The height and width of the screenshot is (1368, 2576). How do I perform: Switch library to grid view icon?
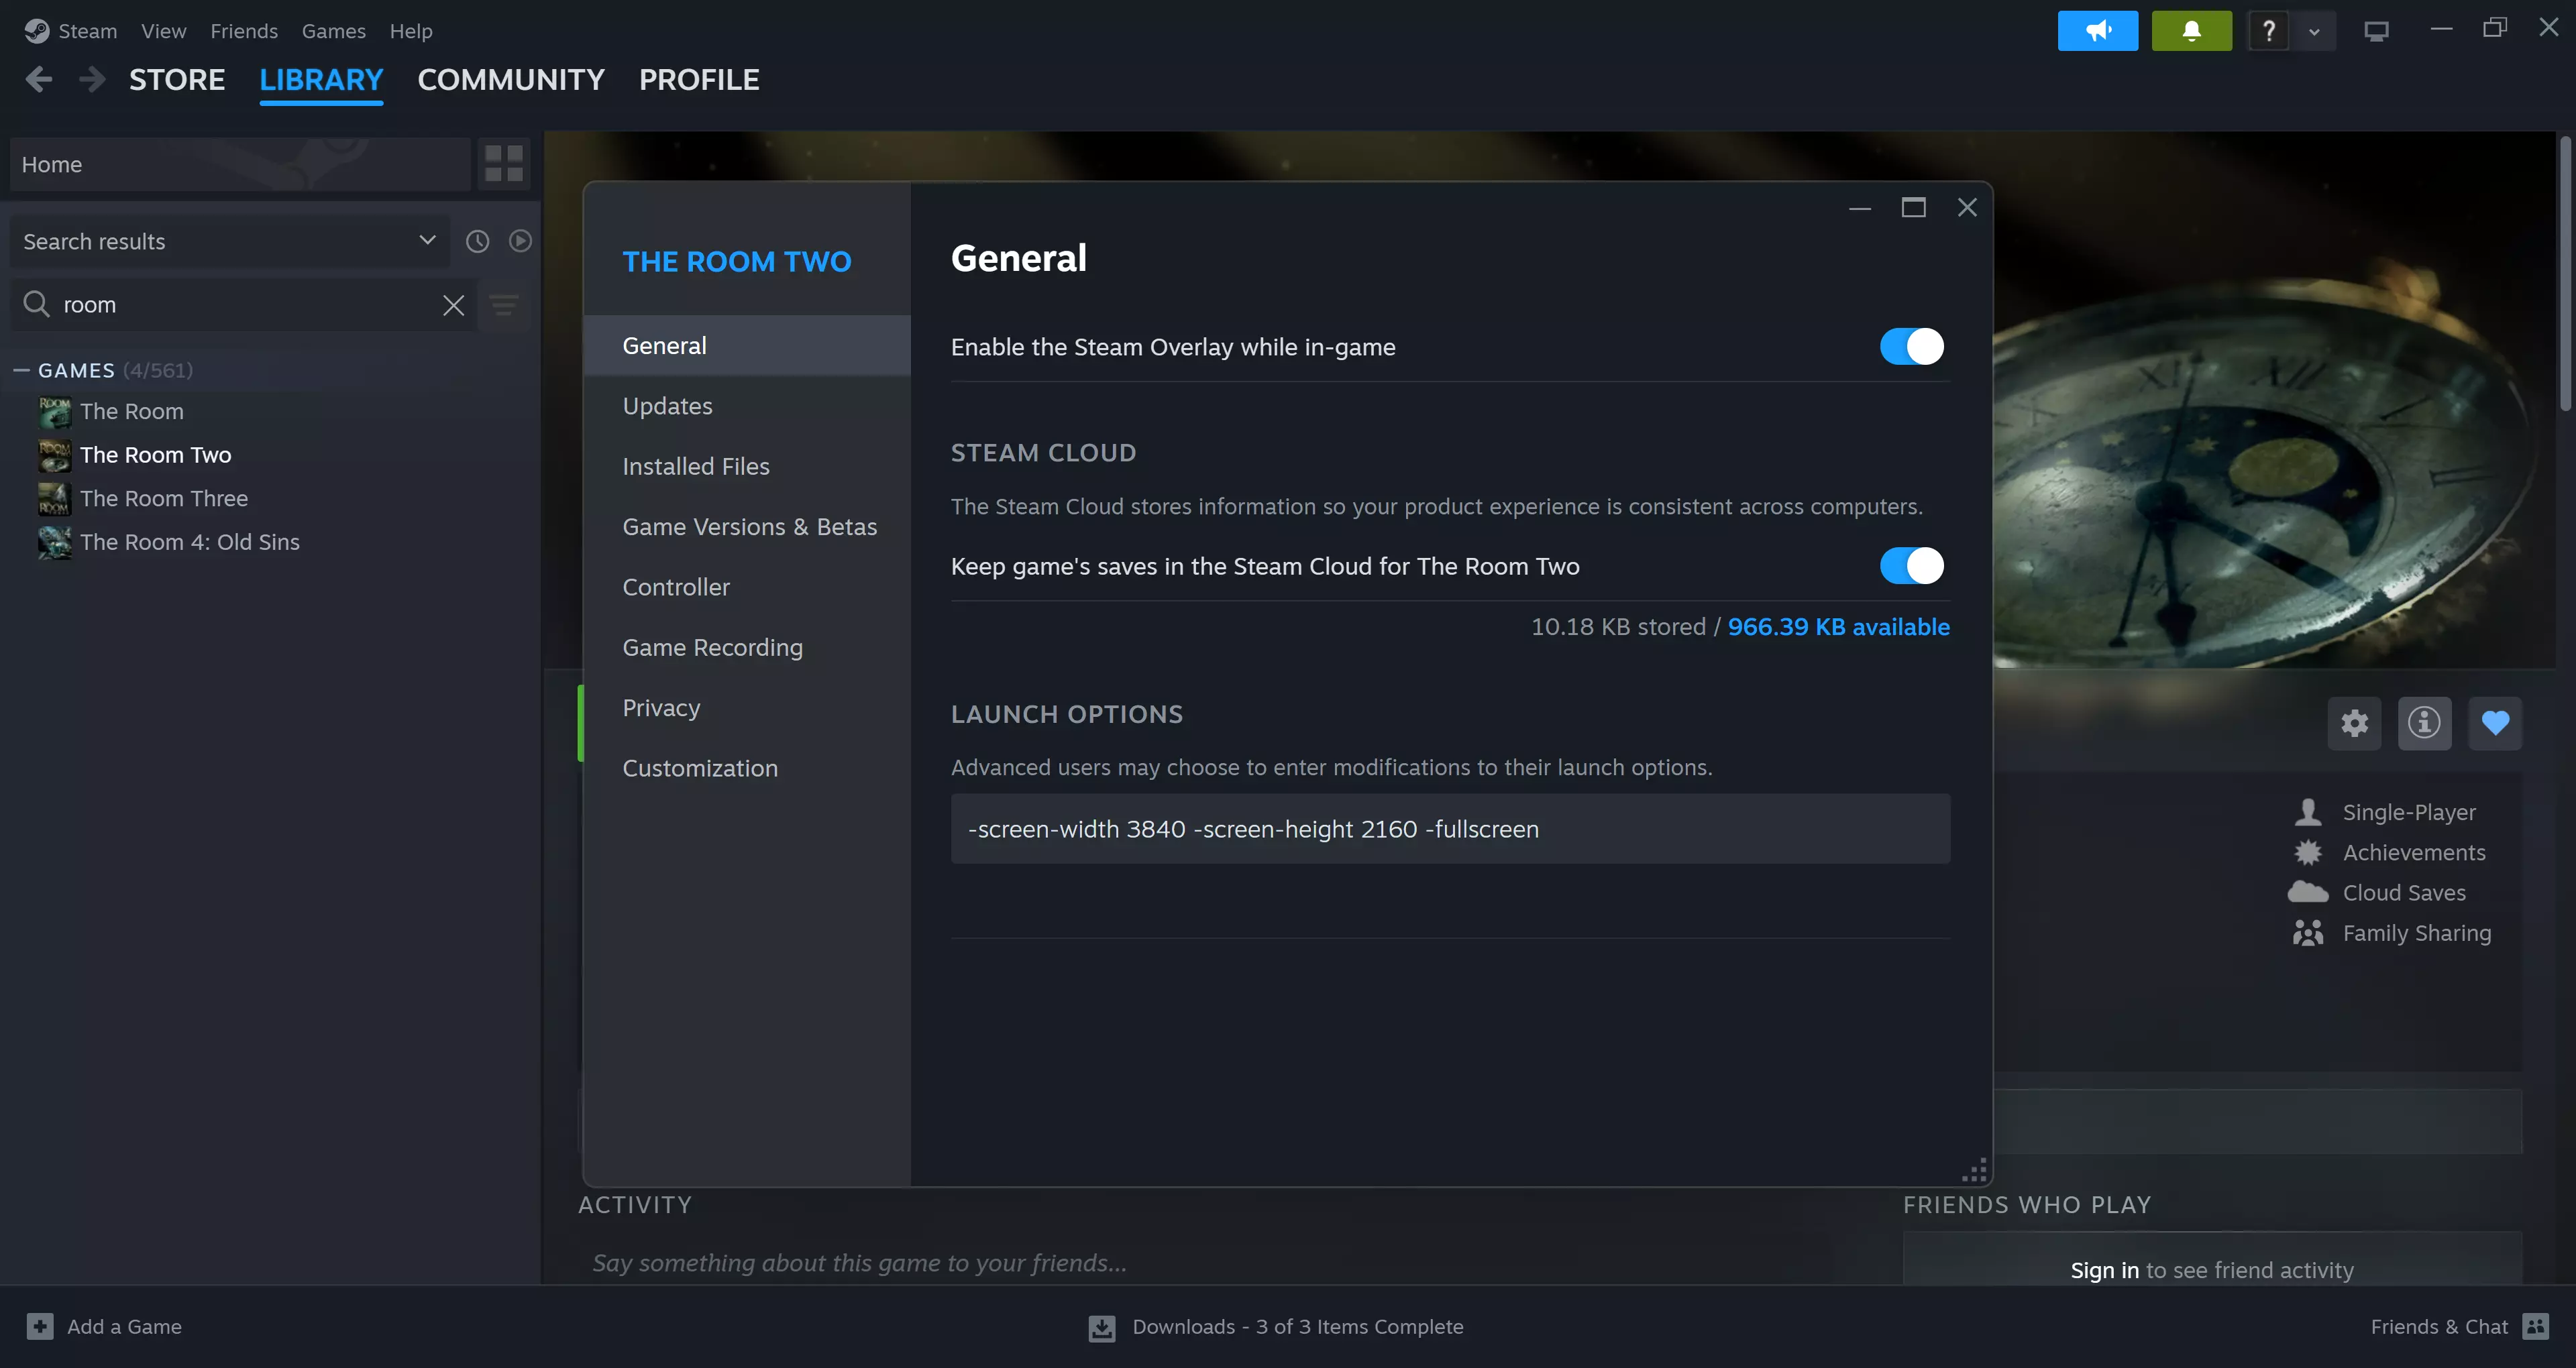[504, 164]
